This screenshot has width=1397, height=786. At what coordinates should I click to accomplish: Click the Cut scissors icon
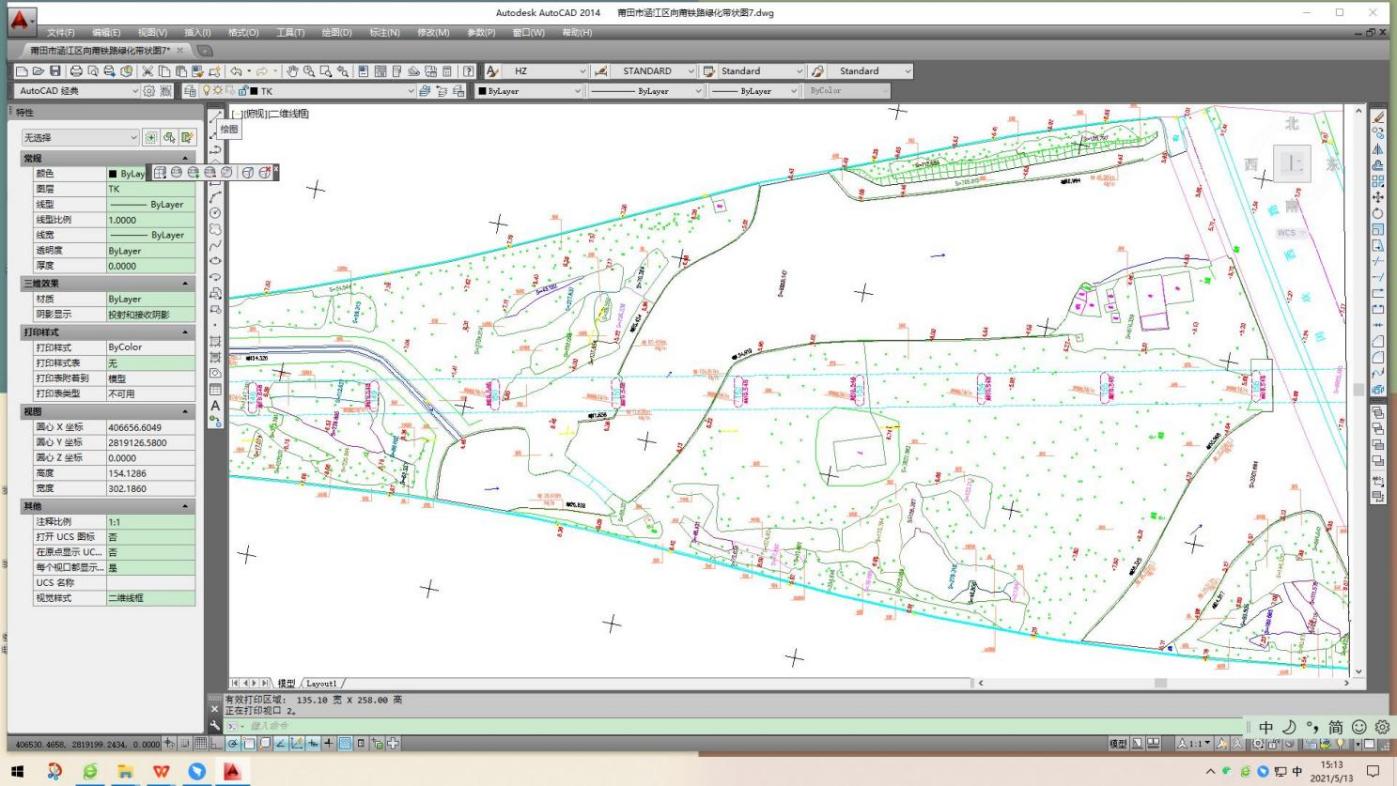147,71
